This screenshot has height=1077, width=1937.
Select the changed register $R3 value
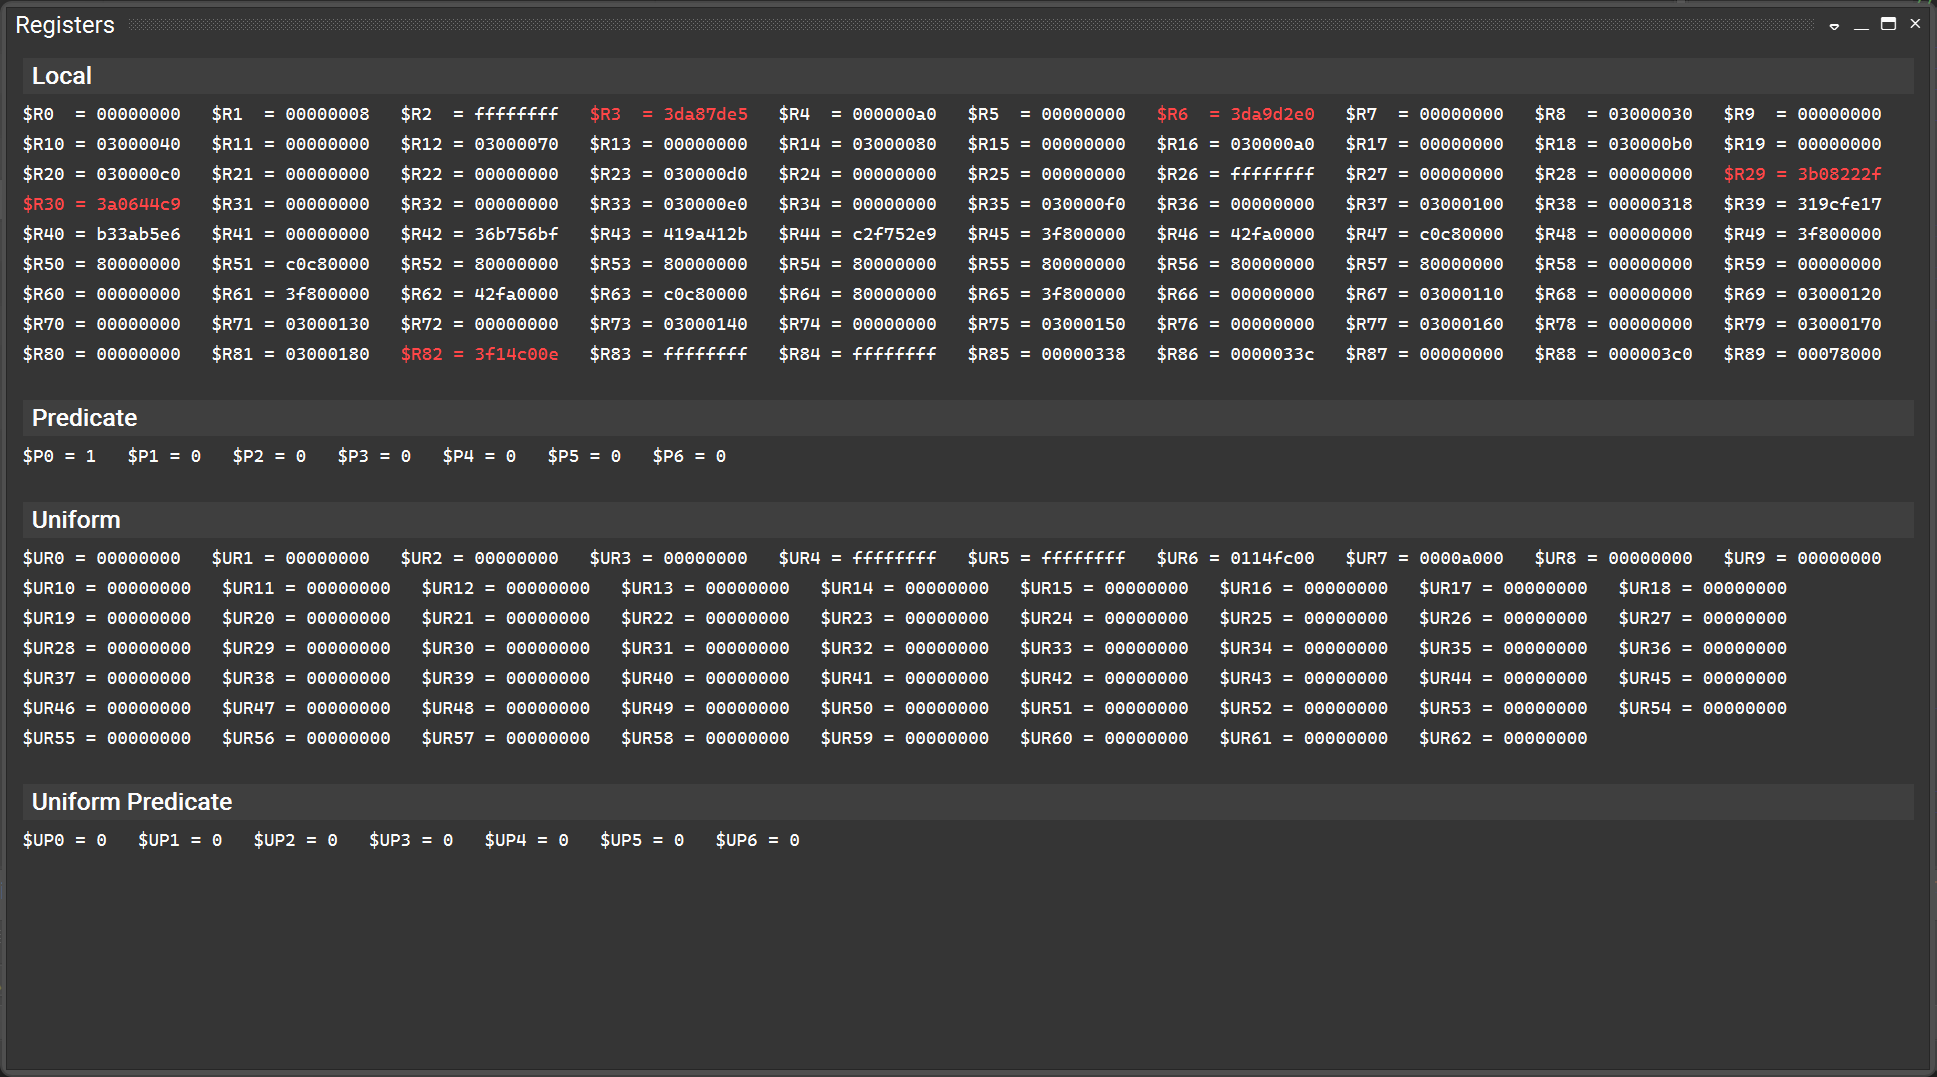pos(706,113)
